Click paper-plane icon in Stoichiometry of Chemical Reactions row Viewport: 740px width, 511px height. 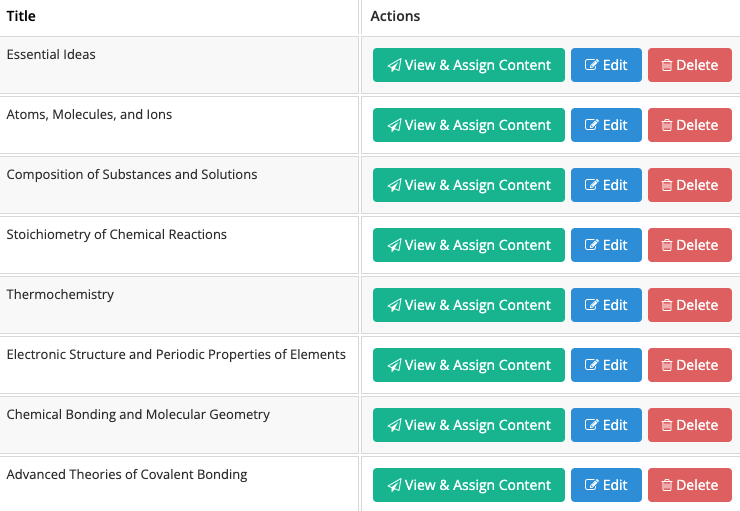point(395,245)
